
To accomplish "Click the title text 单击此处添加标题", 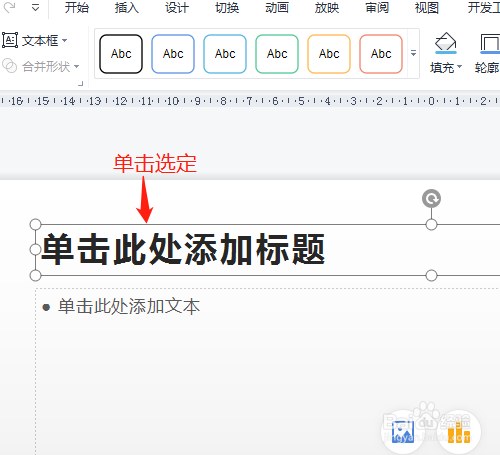I will tap(183, 249).
